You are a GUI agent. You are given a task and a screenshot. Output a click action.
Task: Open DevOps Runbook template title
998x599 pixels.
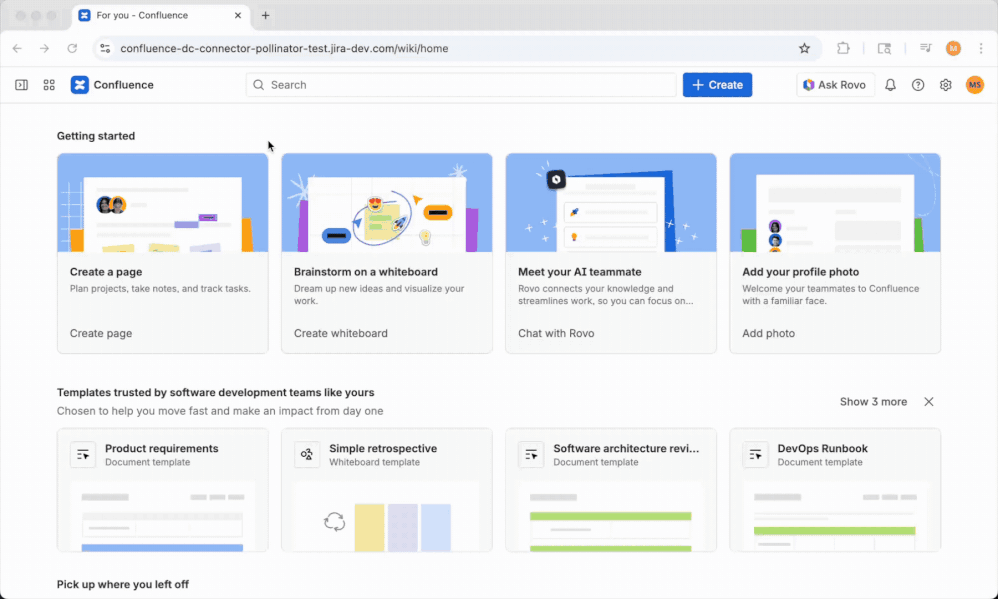point(822,448)
